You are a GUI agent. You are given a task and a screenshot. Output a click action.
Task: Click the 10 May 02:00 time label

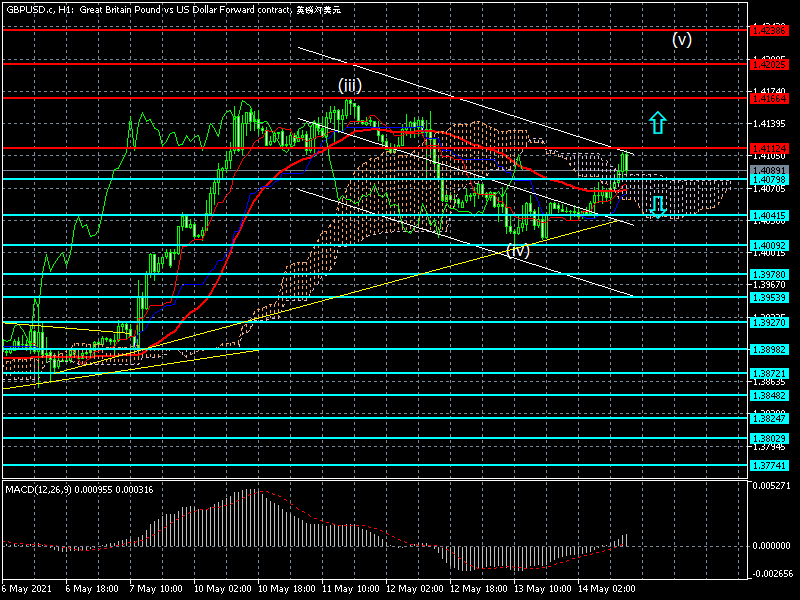(x=222, y=589)
